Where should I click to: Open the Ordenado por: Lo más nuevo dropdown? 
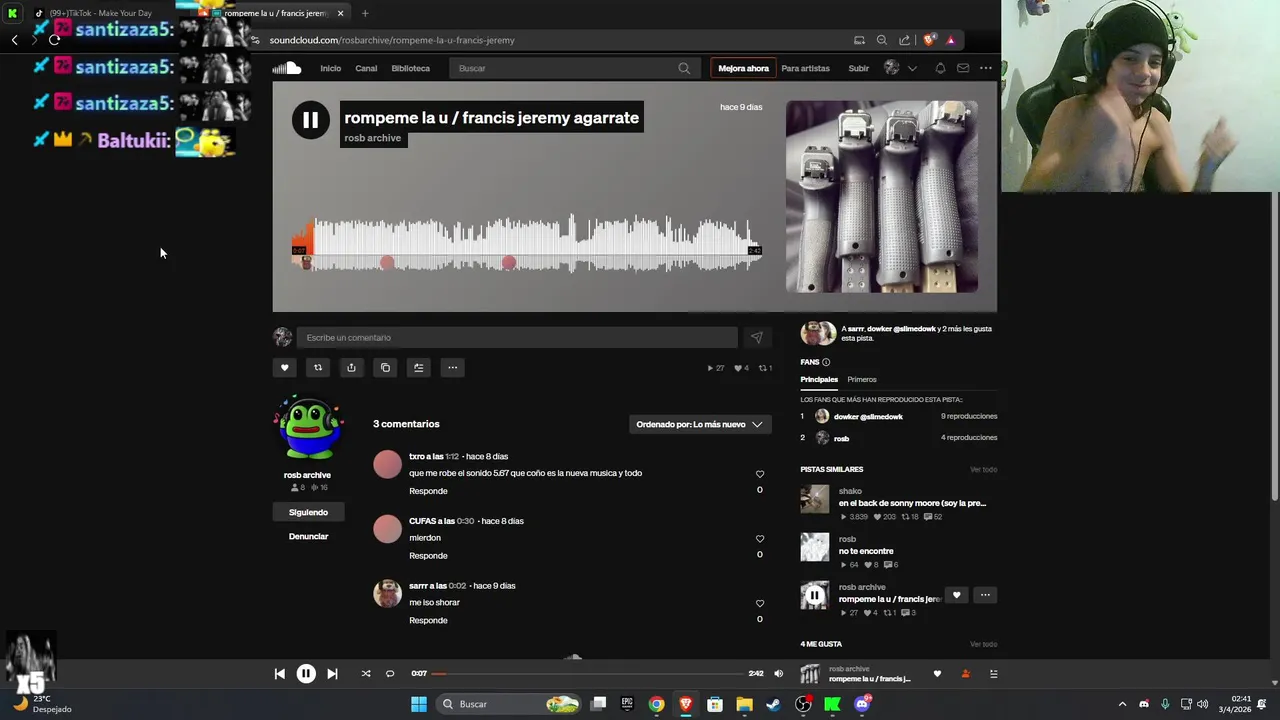700,424
